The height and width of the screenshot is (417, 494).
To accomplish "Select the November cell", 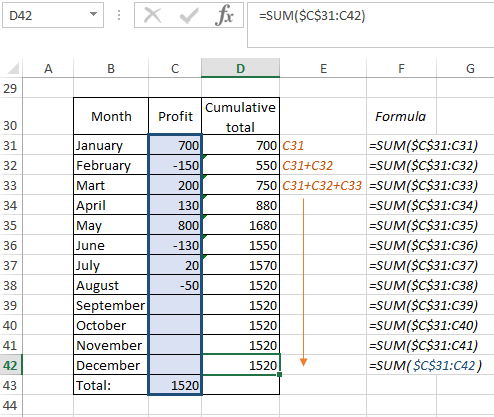I will (x=111, y=345).
